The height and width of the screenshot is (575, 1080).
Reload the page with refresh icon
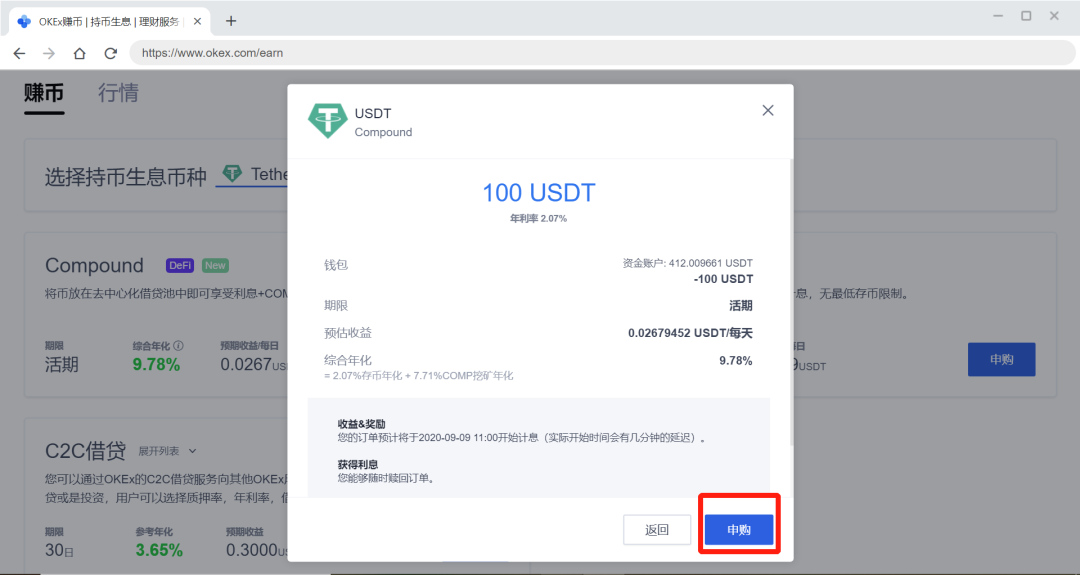click(110, 53)
